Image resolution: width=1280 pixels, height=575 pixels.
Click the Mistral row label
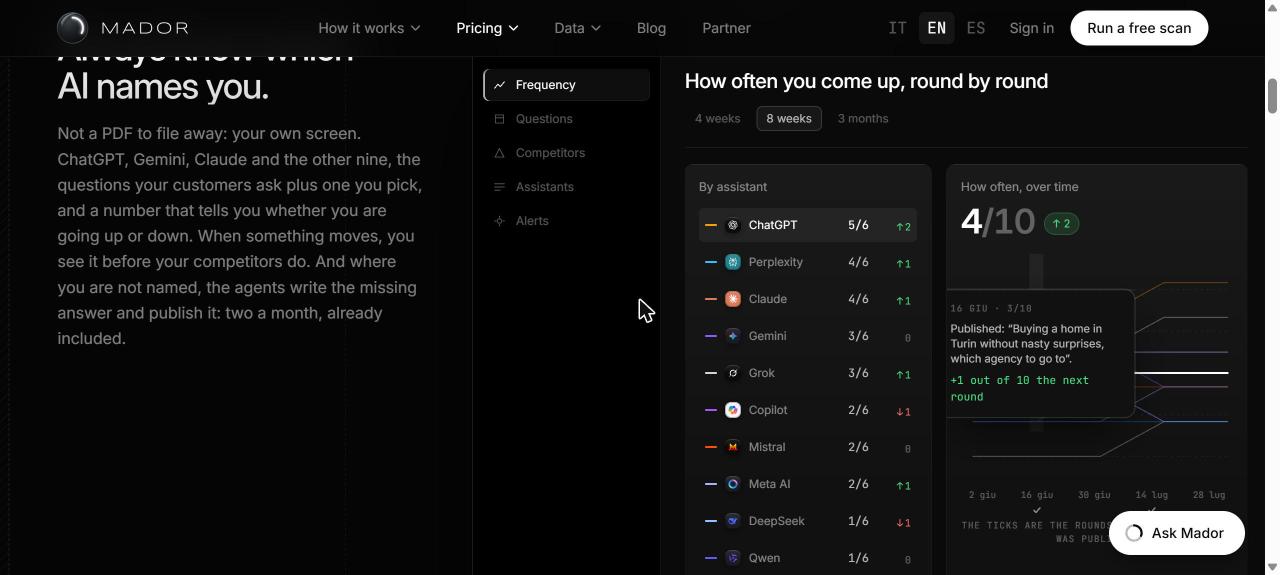tap(767, 447)
